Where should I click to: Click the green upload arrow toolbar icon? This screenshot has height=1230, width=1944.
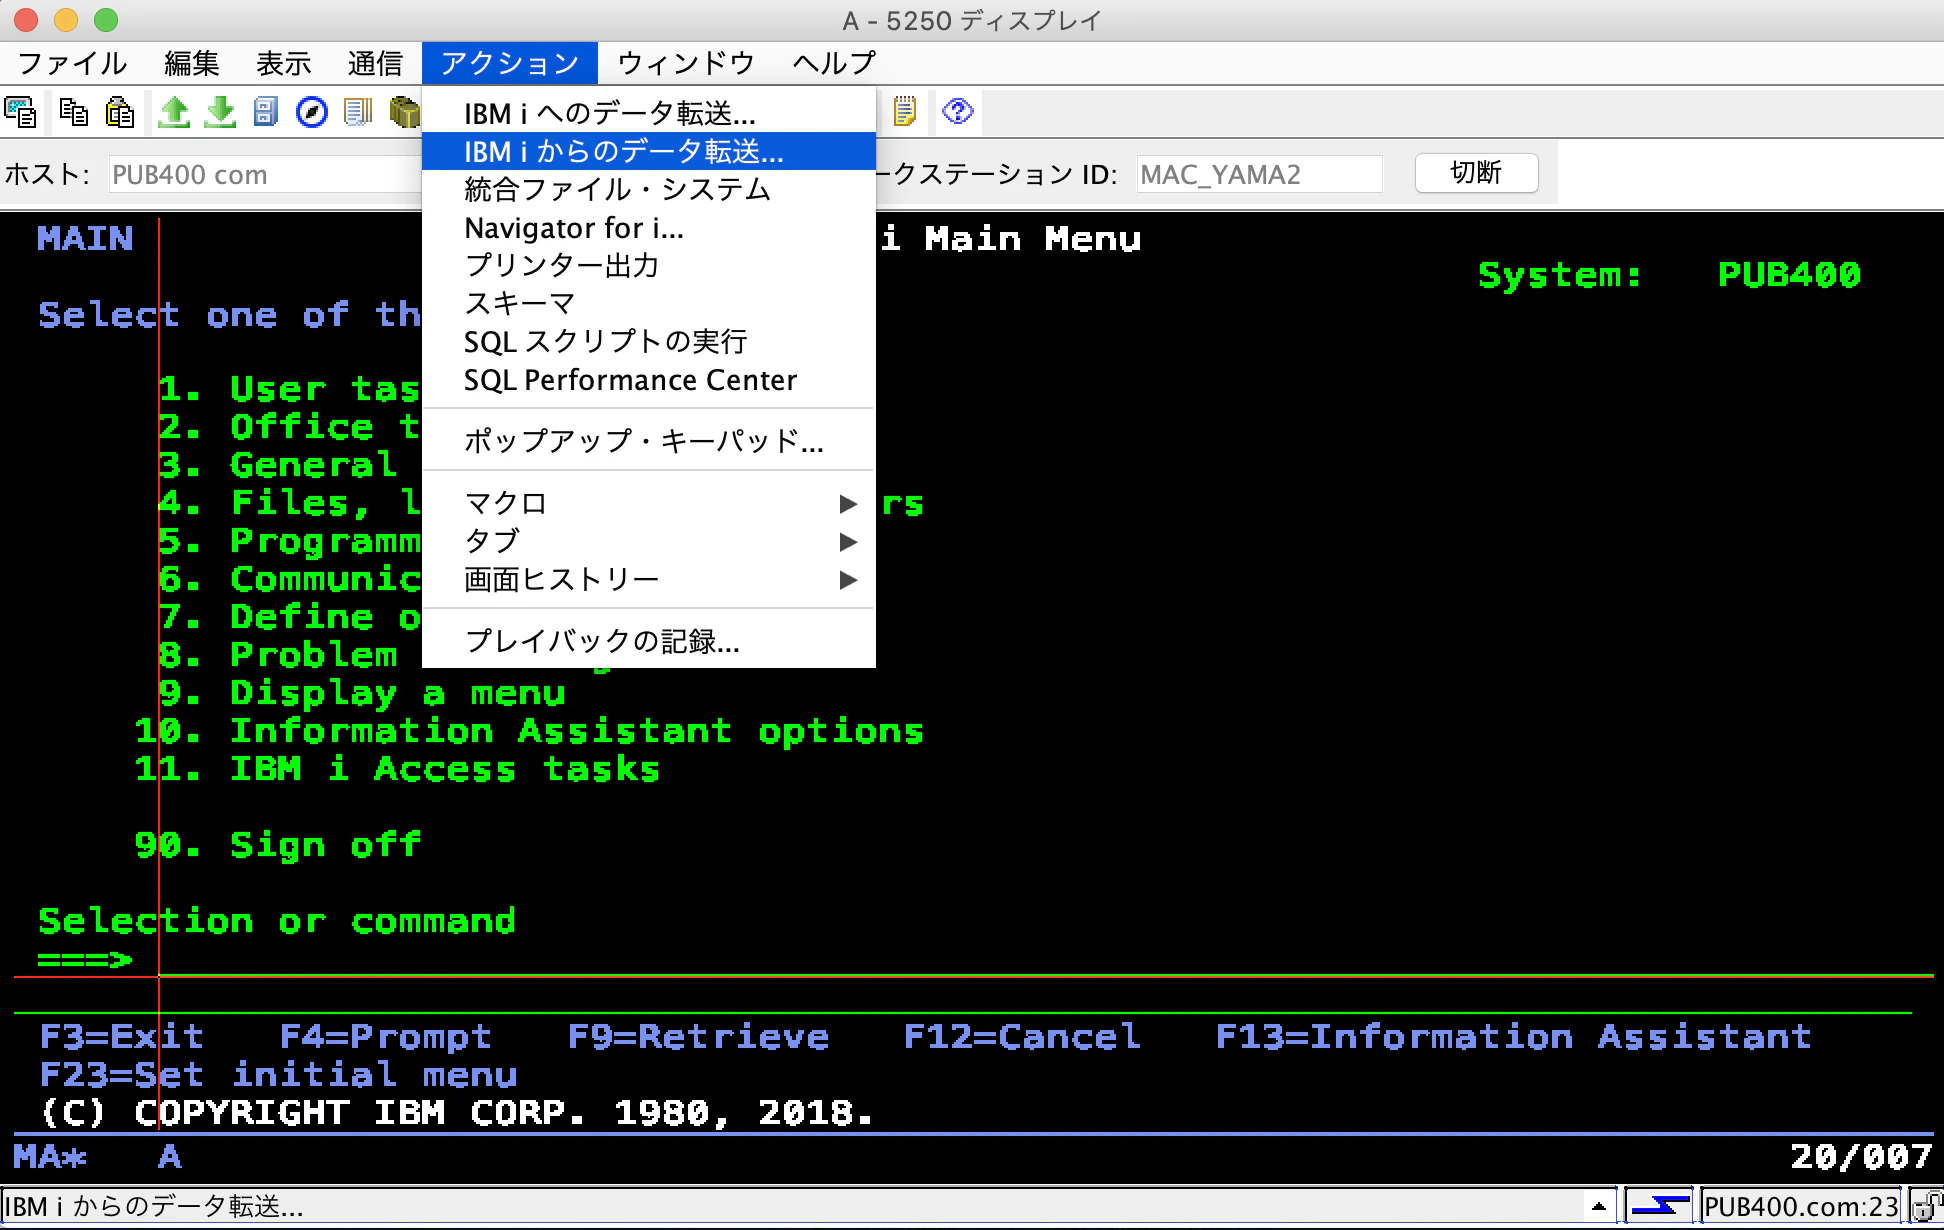(x=174, y=112)
